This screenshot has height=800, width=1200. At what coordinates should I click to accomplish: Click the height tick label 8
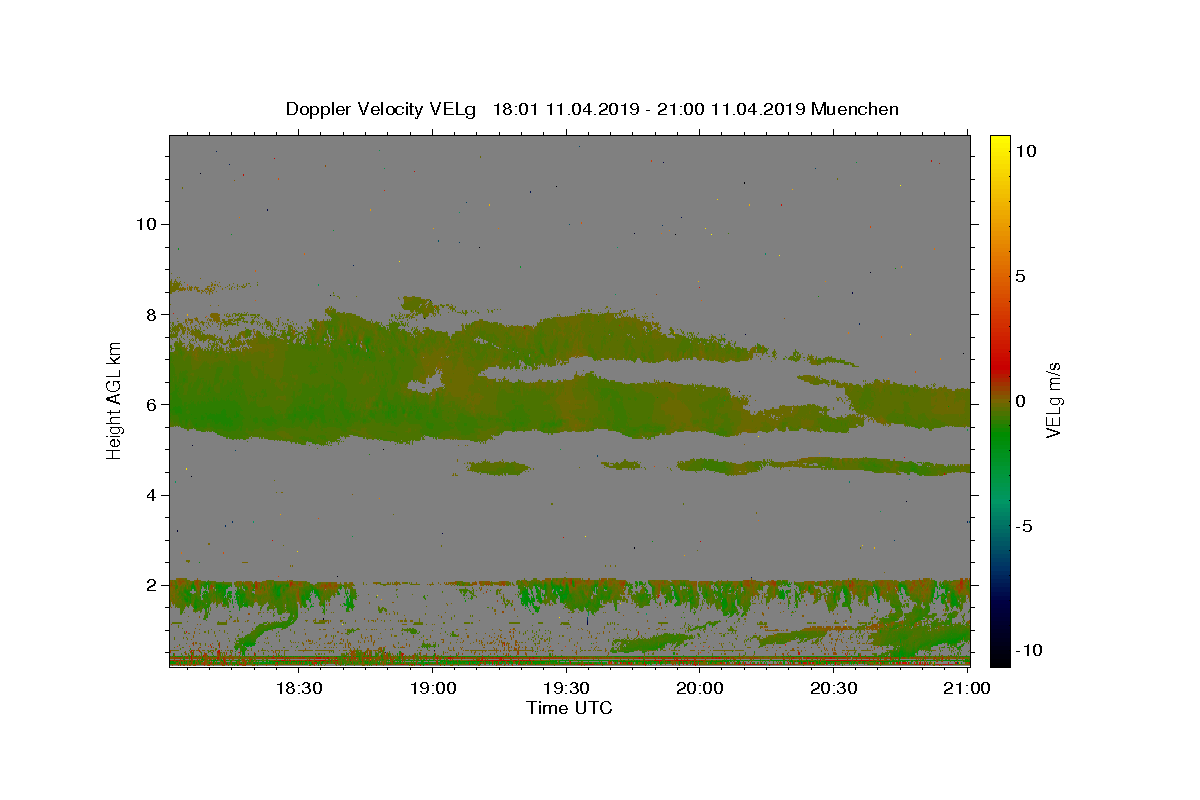[150, 314]
